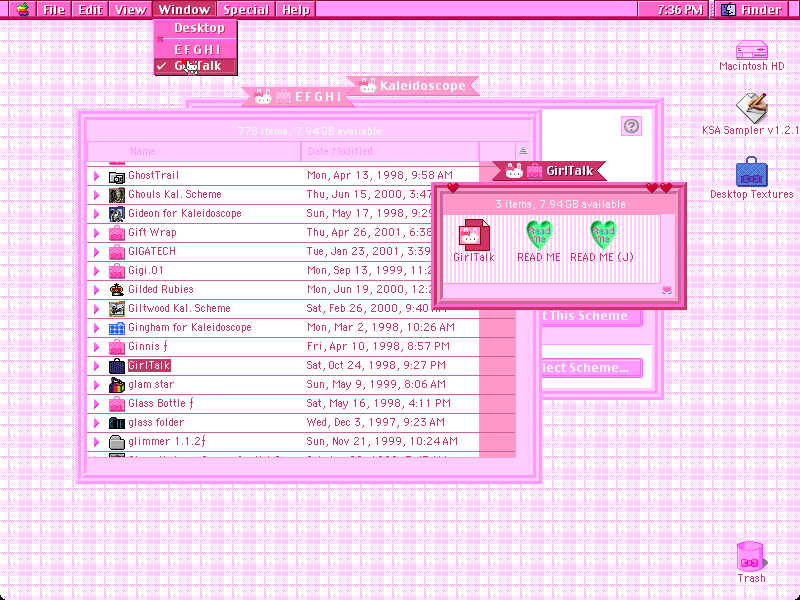Click the Gideon for Kaleidoscope icon
The image size is (800, 600).
(117, 214)
